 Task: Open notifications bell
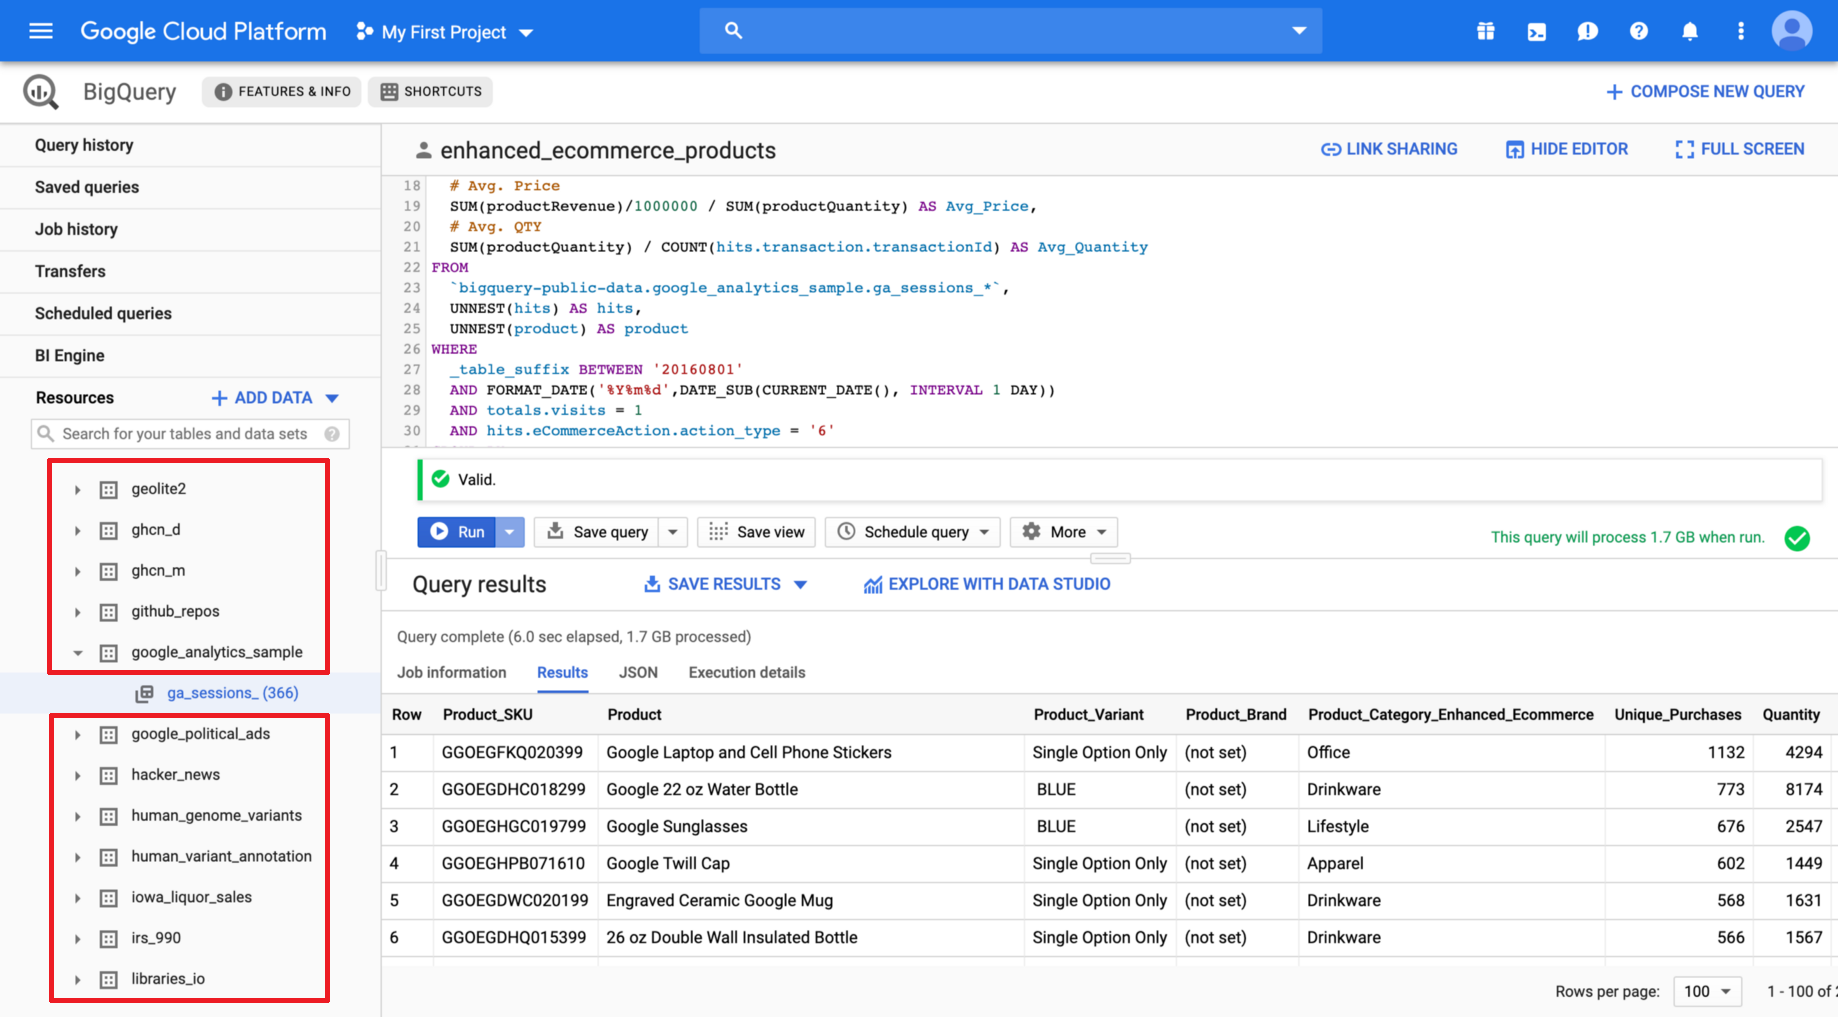click(x=1690, y=31)
